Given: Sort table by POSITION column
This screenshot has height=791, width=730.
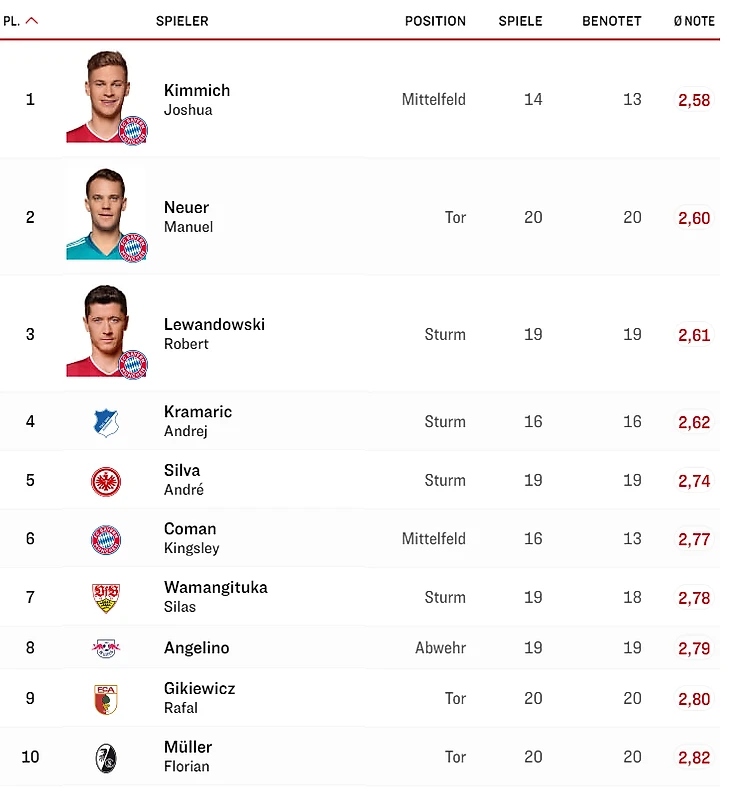Looking at the screenshot, I should click(x=435, y=21).
